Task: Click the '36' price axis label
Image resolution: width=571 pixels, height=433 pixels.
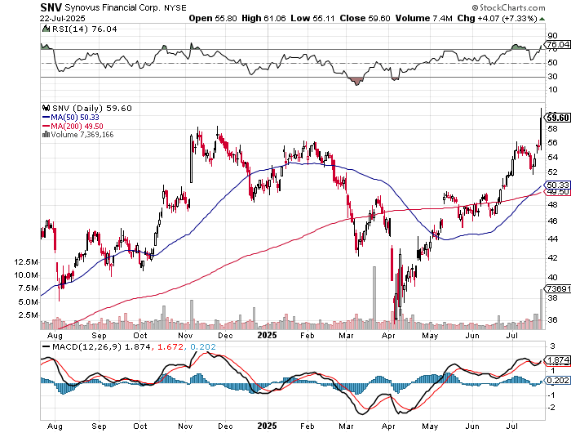Action: point(552,320)
